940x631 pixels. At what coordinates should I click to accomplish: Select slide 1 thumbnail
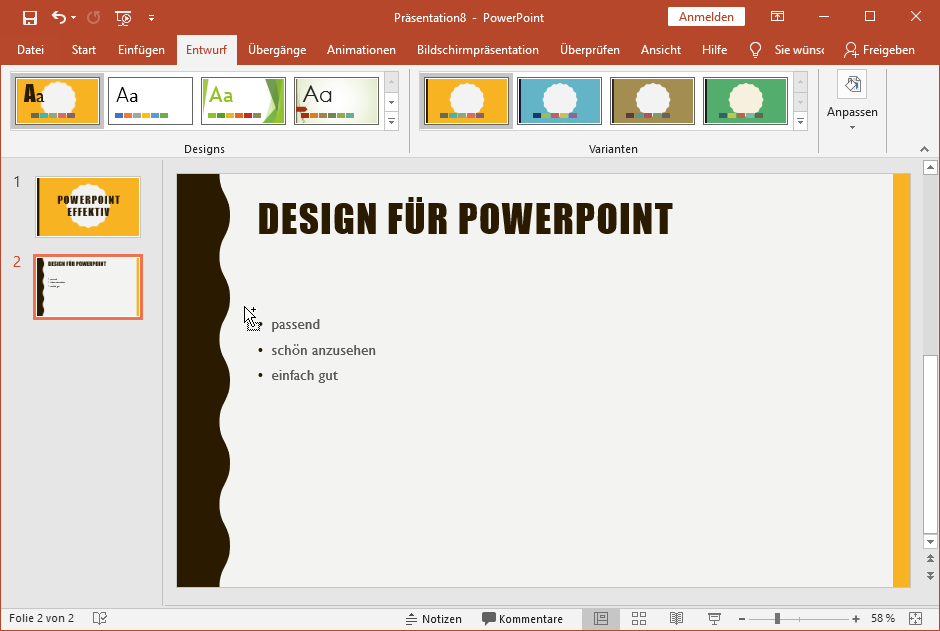(88, 207)
